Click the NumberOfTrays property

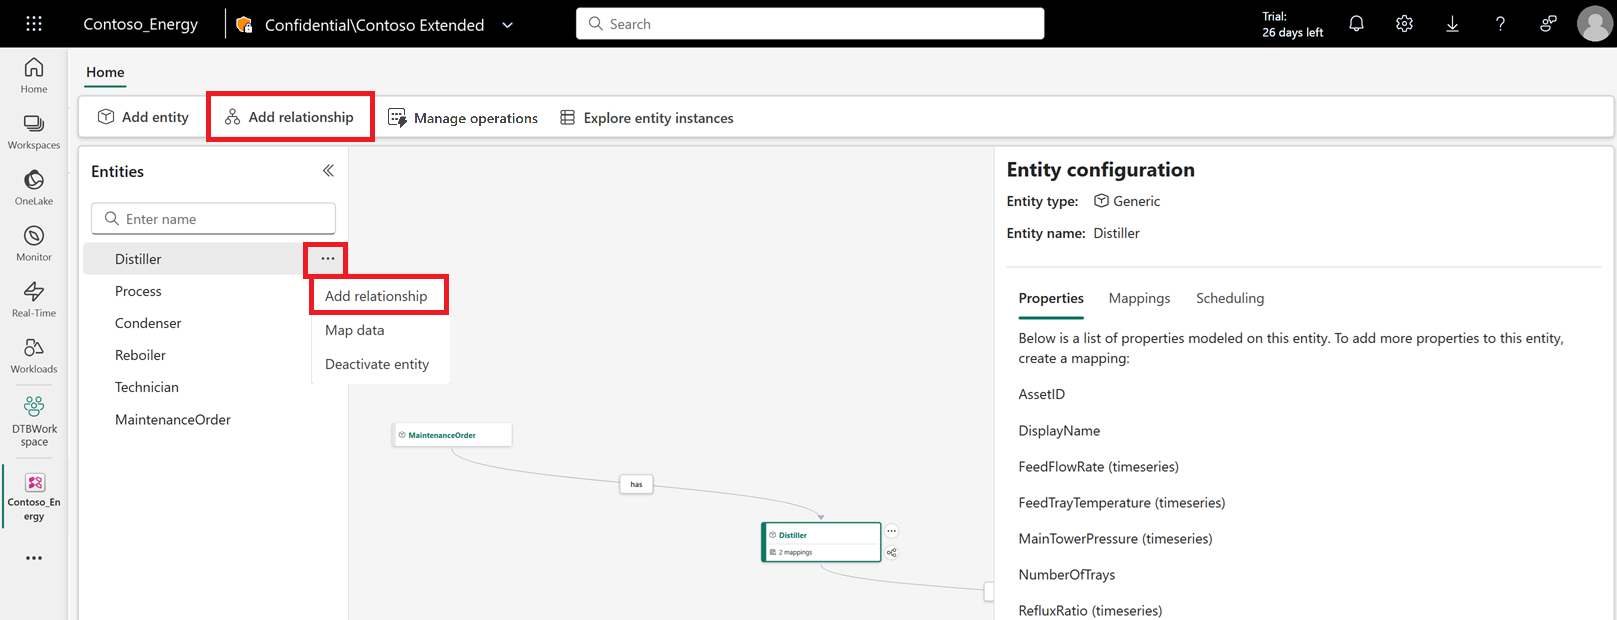tap(1066, 574)
